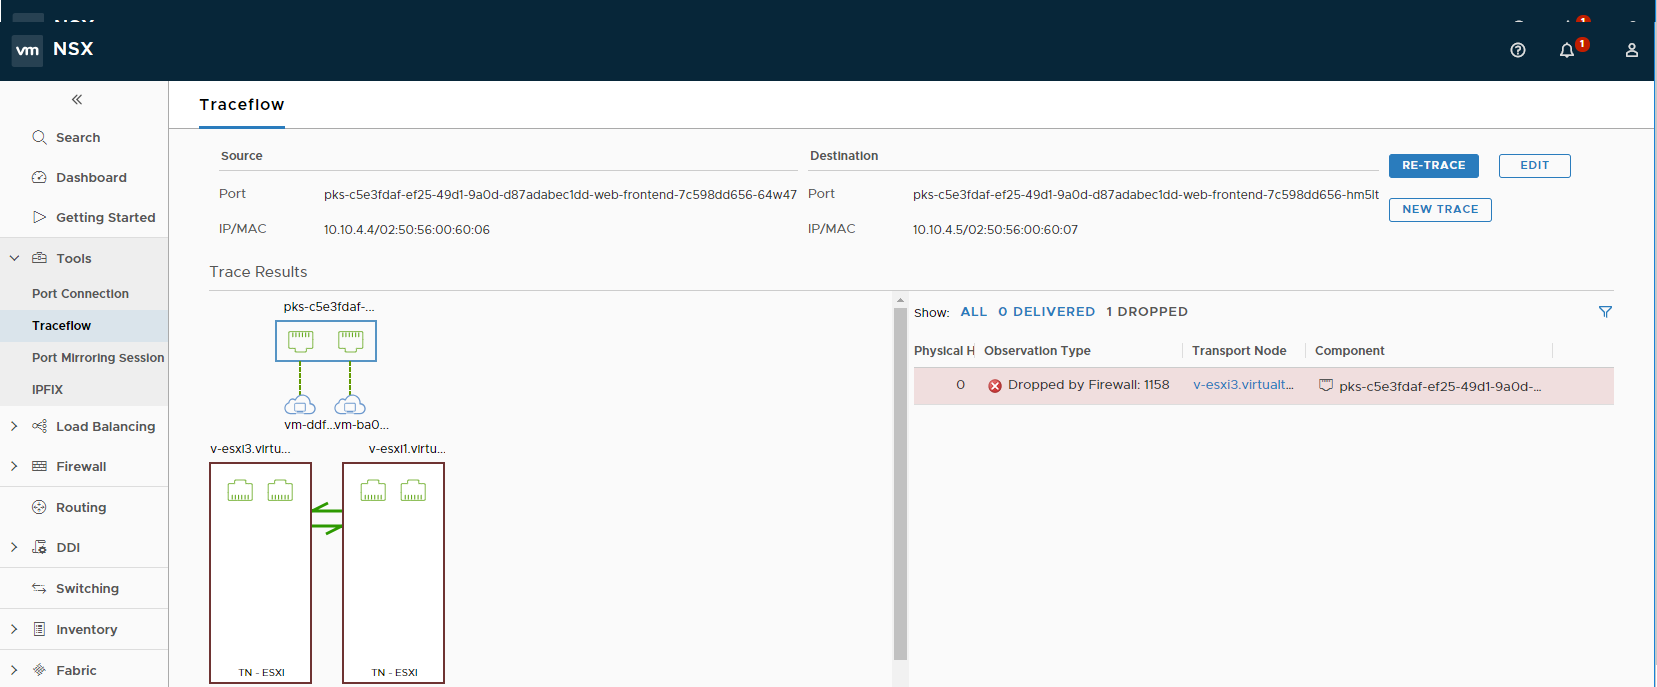Open the trace results filter funnel
Screen dimensions: 1657x687
click(1605, 312)
